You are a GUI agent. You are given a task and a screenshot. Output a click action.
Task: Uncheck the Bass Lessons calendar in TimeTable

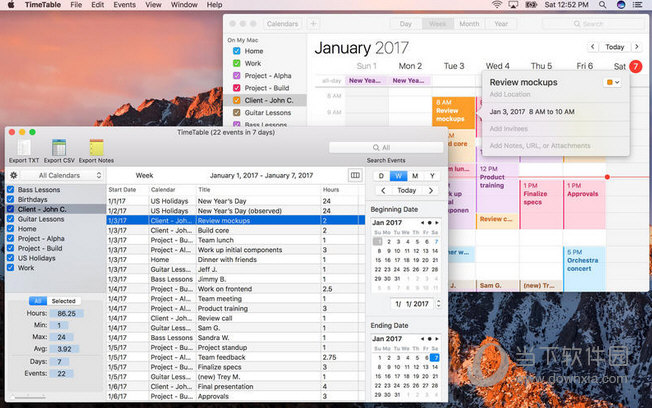pos(10,190)
